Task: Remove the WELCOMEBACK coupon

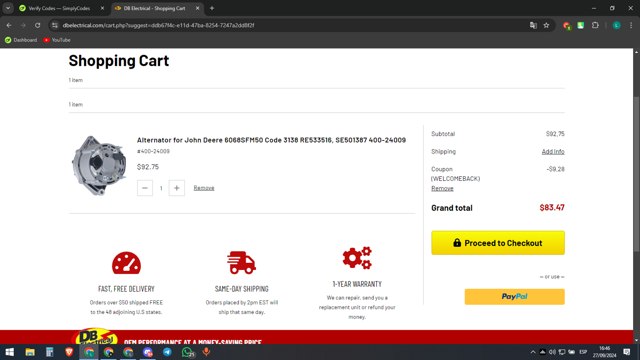Action: [442, 188]
